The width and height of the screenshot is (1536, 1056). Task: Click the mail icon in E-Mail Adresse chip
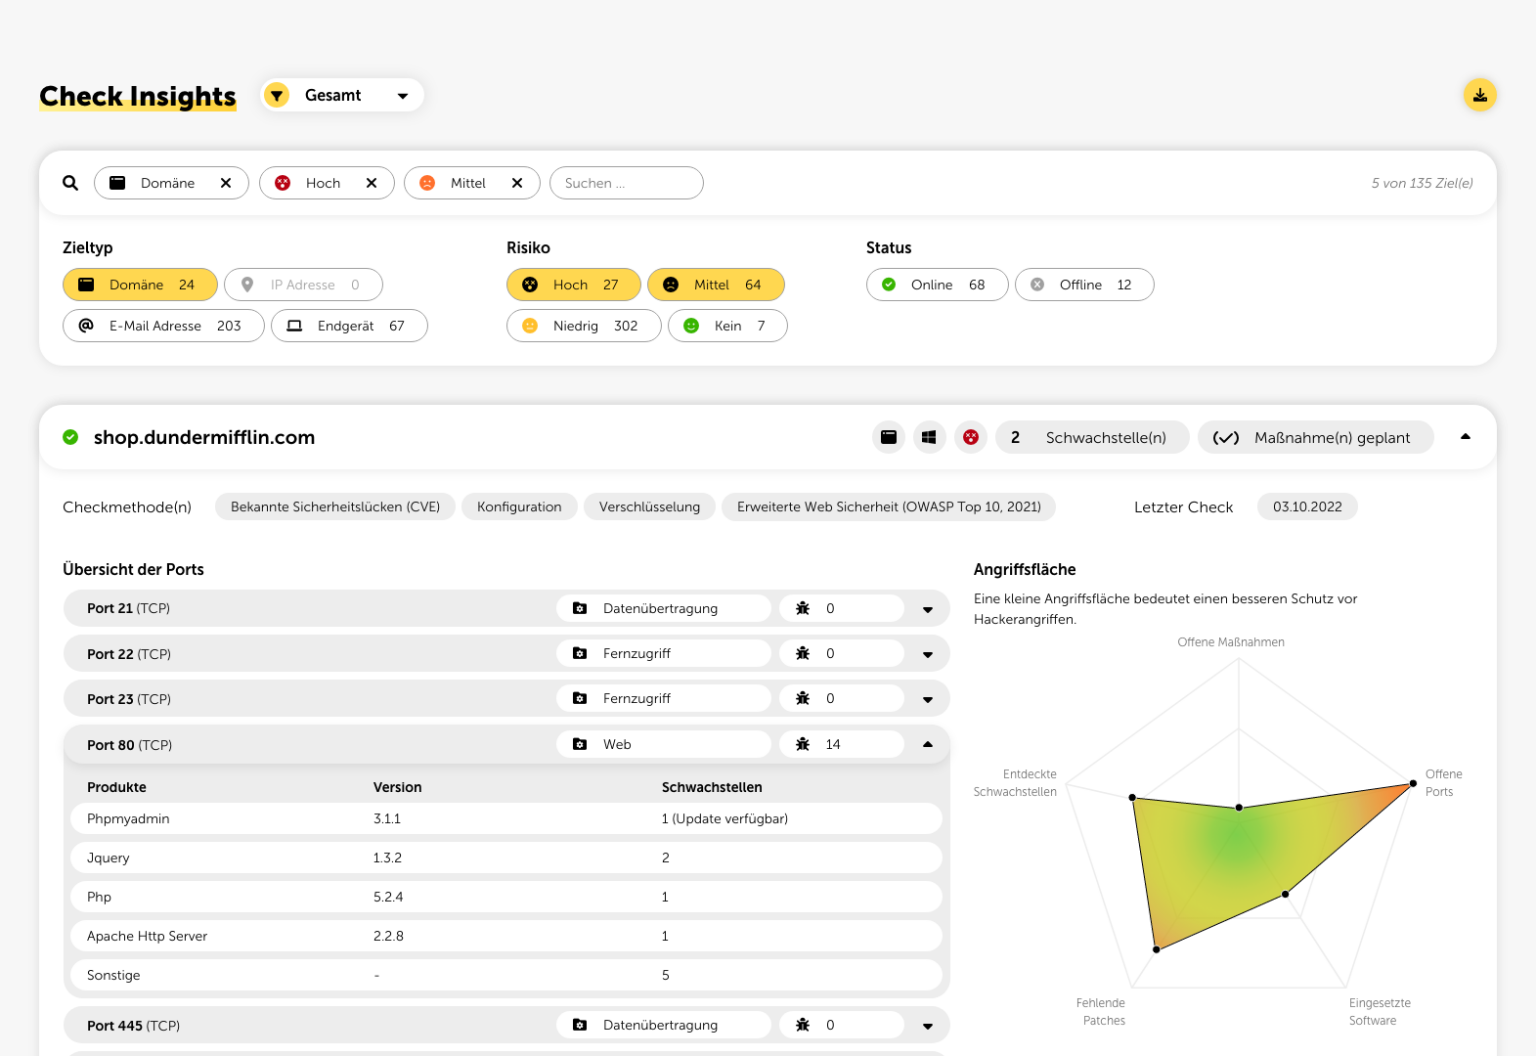click(x=86, y=326)
